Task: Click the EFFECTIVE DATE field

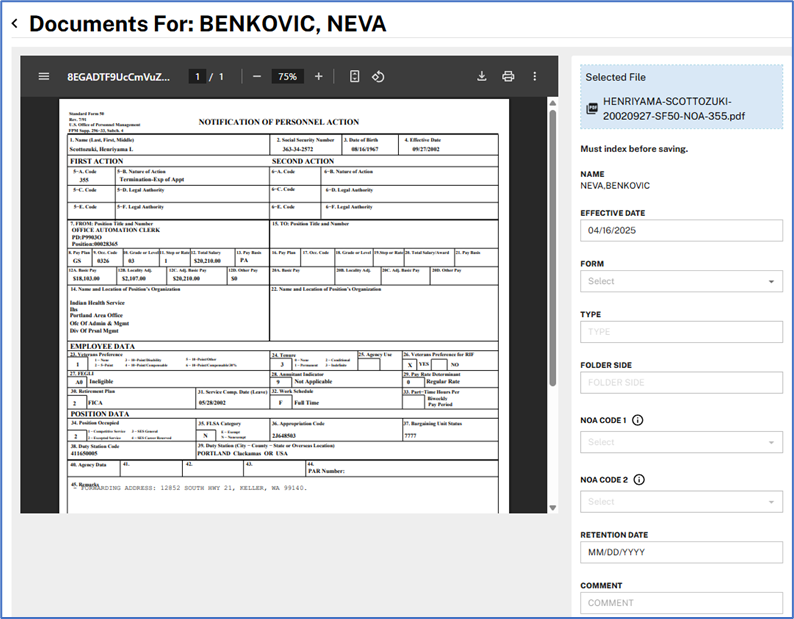Action: tap(681, 230)
